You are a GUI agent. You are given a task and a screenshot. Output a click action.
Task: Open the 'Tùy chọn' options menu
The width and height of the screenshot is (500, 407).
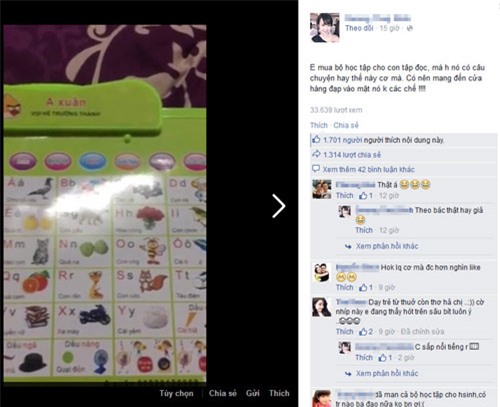(x=176, y=393)
